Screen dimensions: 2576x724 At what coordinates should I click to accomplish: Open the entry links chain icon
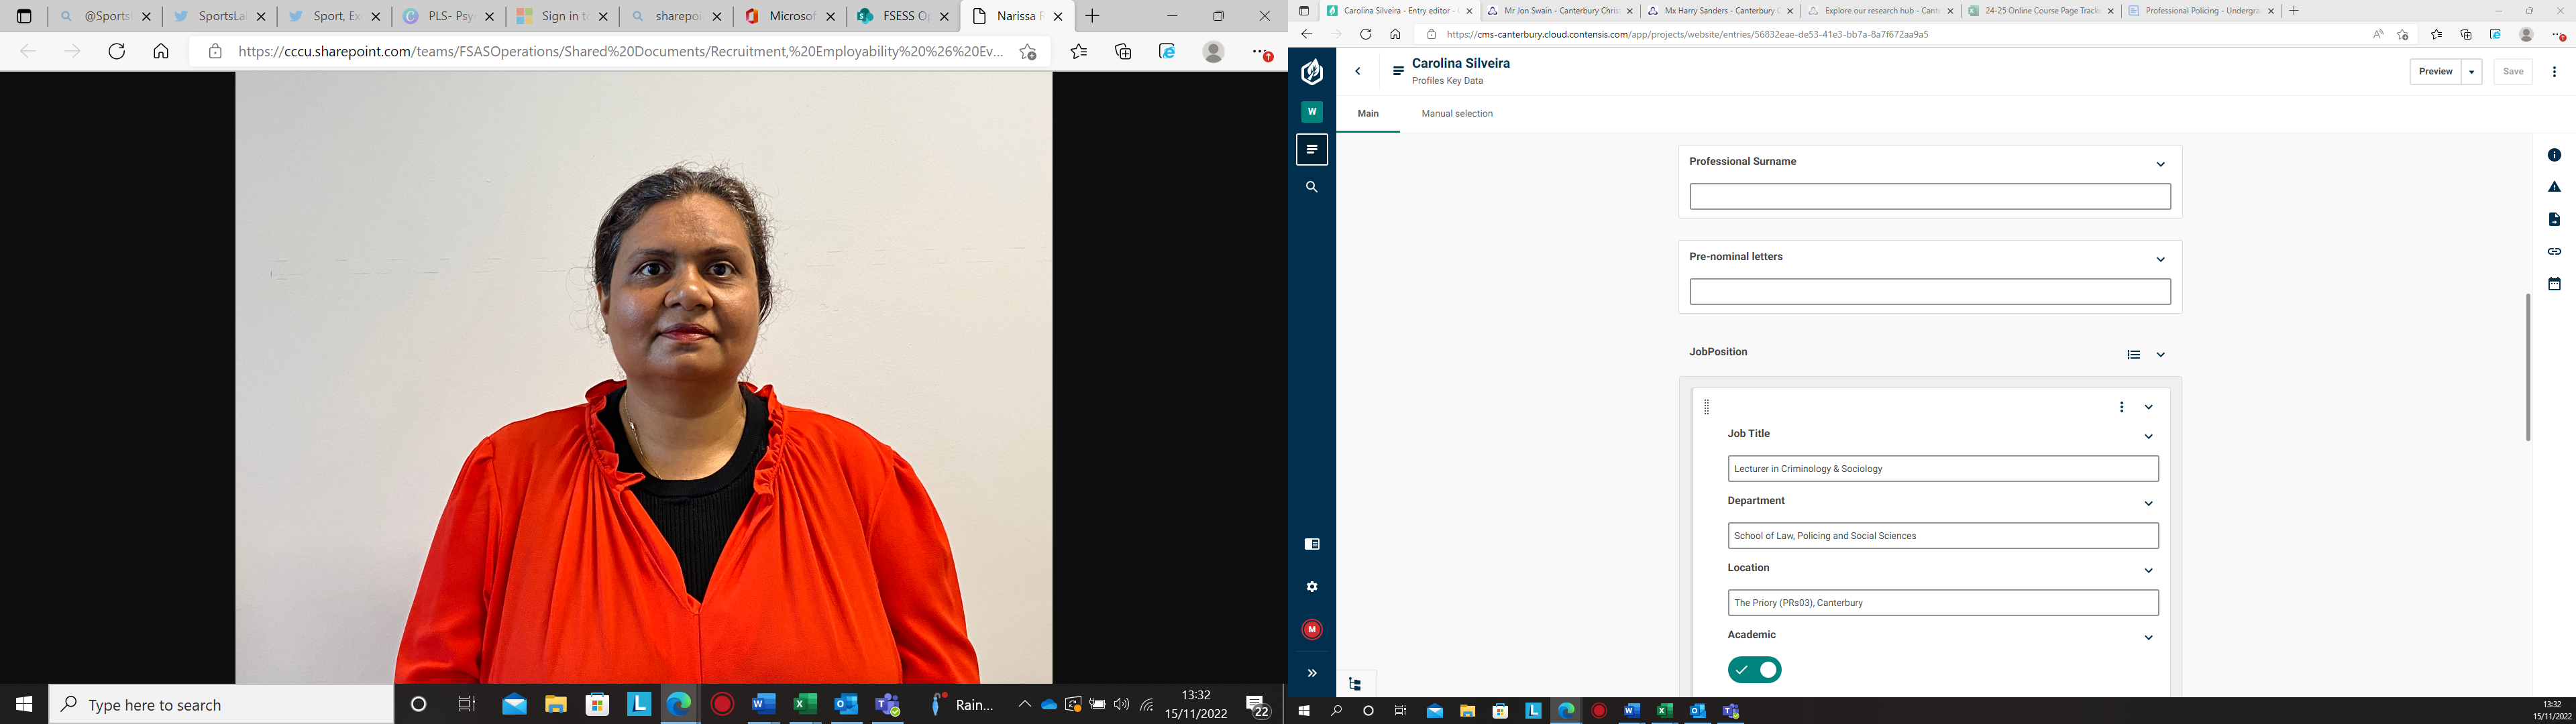(x=2553, y=251)
